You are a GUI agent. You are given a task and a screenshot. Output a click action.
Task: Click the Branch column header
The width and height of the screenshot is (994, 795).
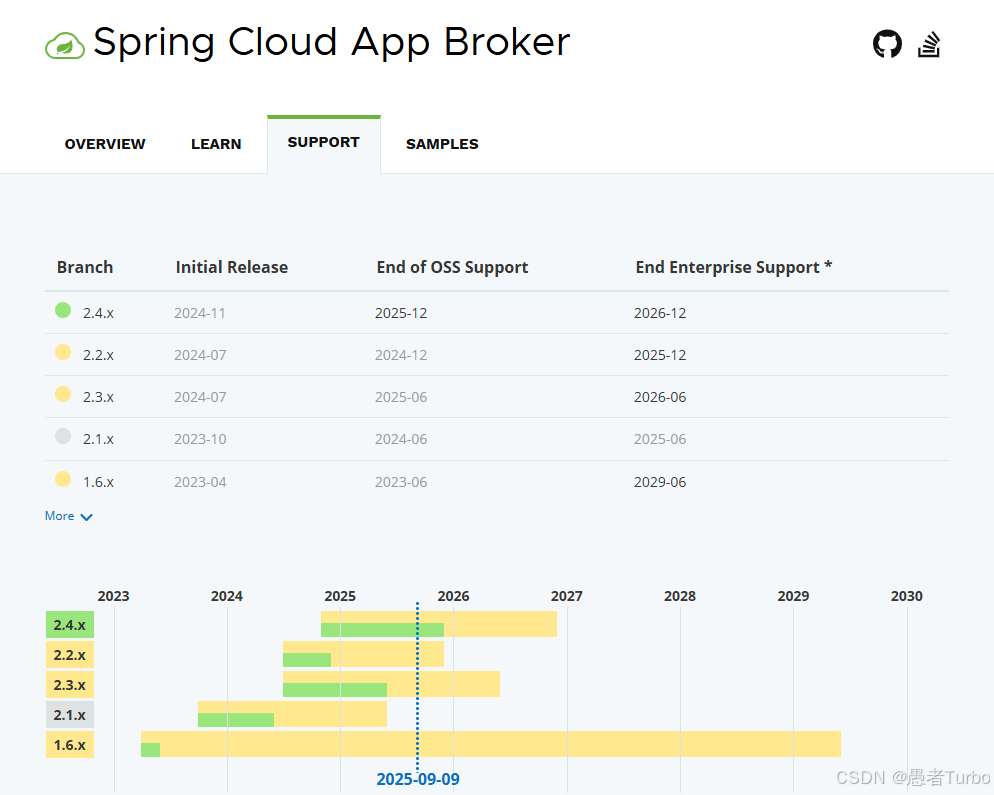[x=85, y=268]
